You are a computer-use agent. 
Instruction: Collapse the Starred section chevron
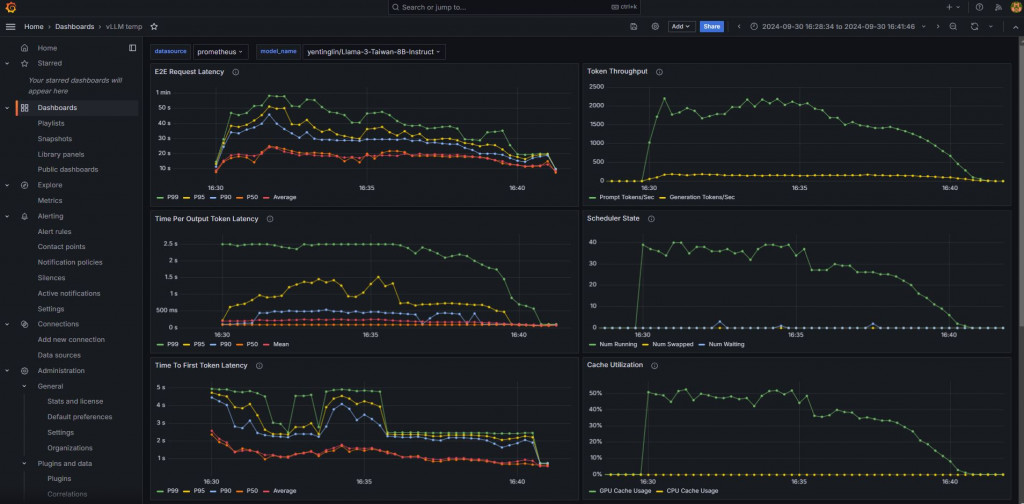coord(7,63)
